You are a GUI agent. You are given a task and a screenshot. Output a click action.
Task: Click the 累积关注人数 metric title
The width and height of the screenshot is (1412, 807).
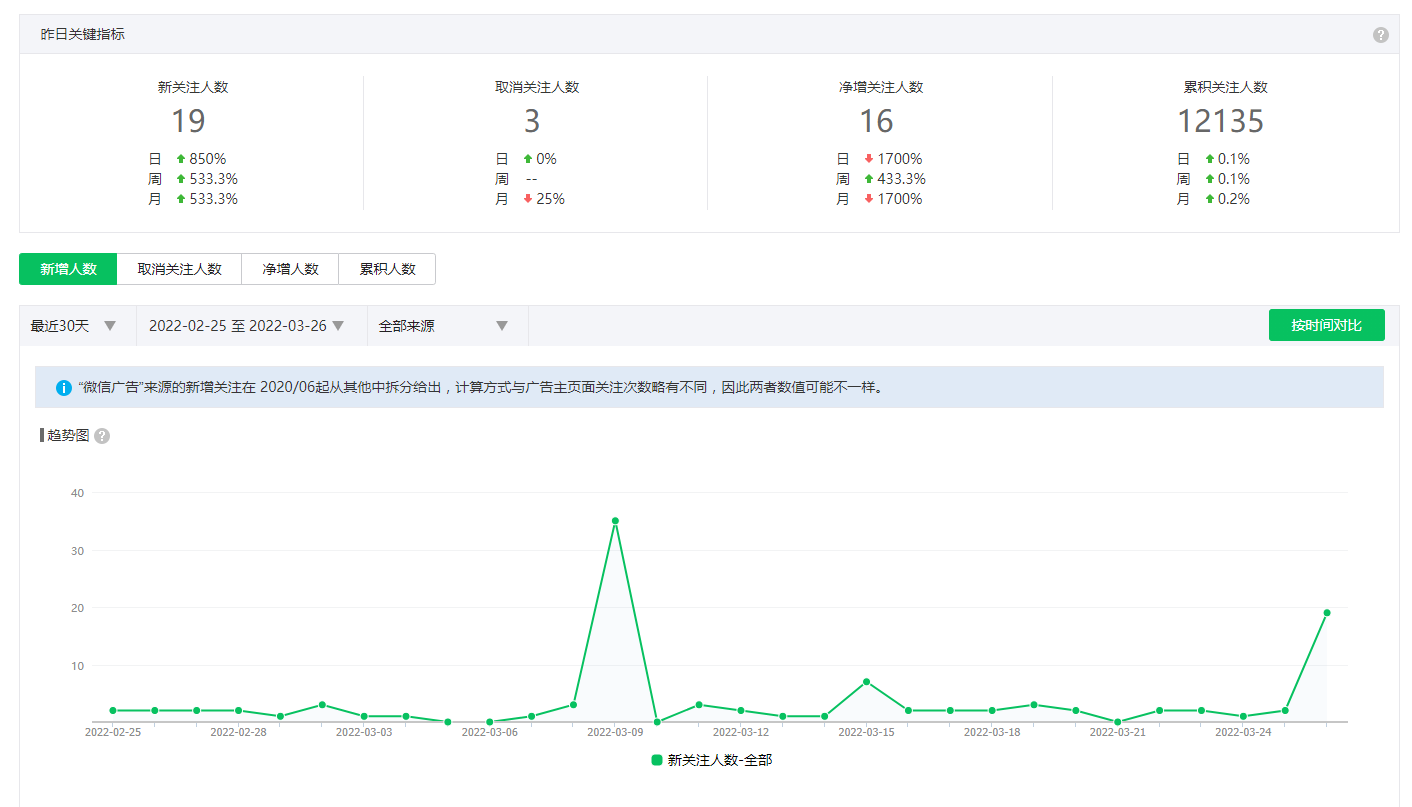(x=1225, y=87)
